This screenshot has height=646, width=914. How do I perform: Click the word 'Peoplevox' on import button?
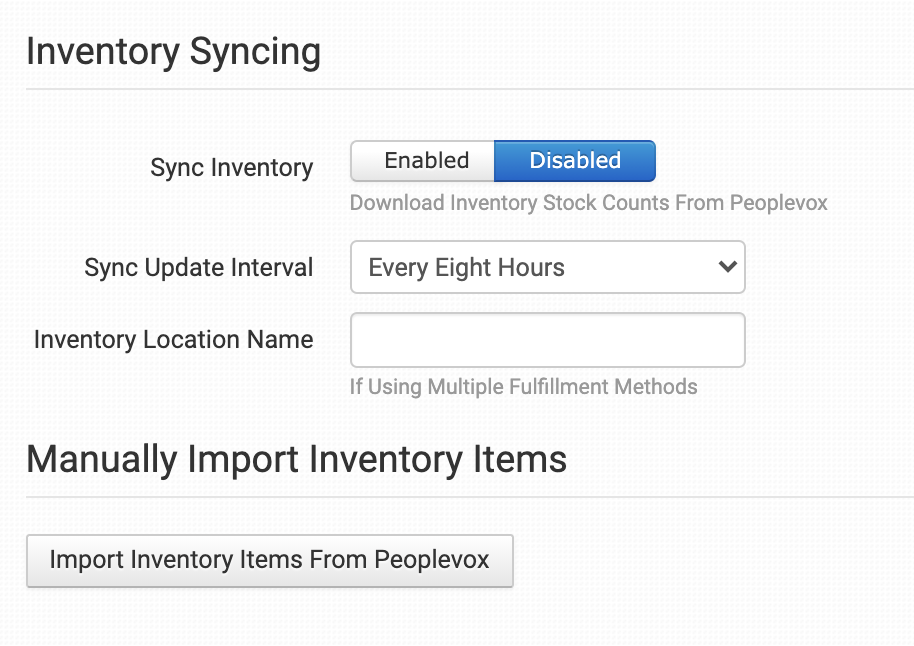pos(432,559)
